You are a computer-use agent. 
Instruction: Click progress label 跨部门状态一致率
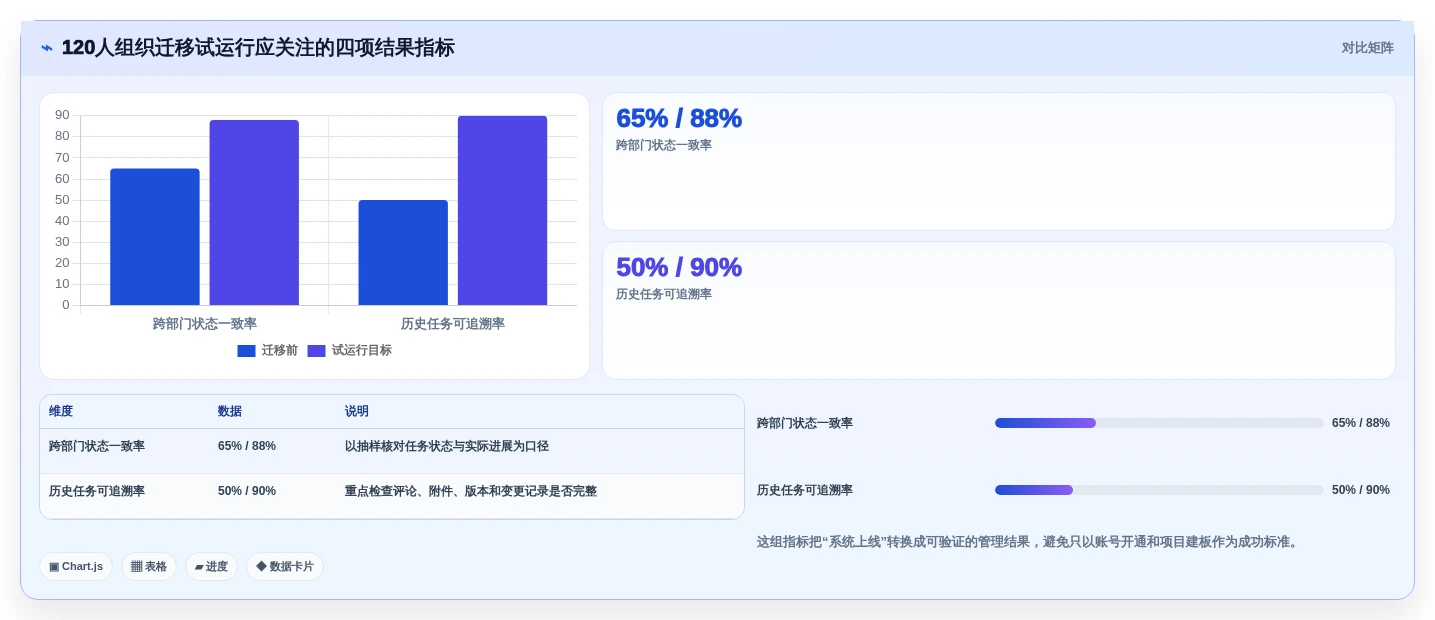[x=805, y=423]
